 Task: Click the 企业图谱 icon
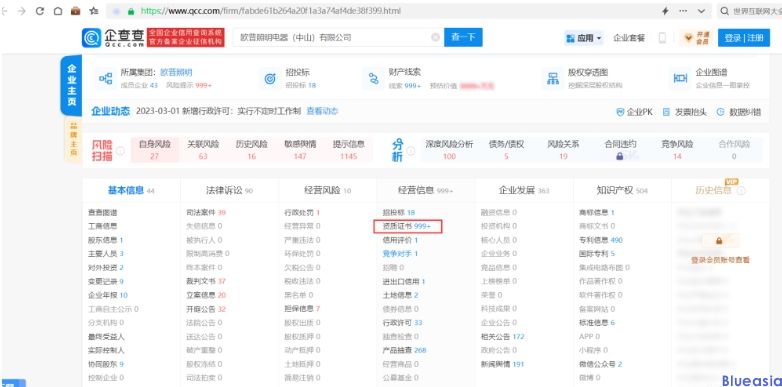(680, 78)
